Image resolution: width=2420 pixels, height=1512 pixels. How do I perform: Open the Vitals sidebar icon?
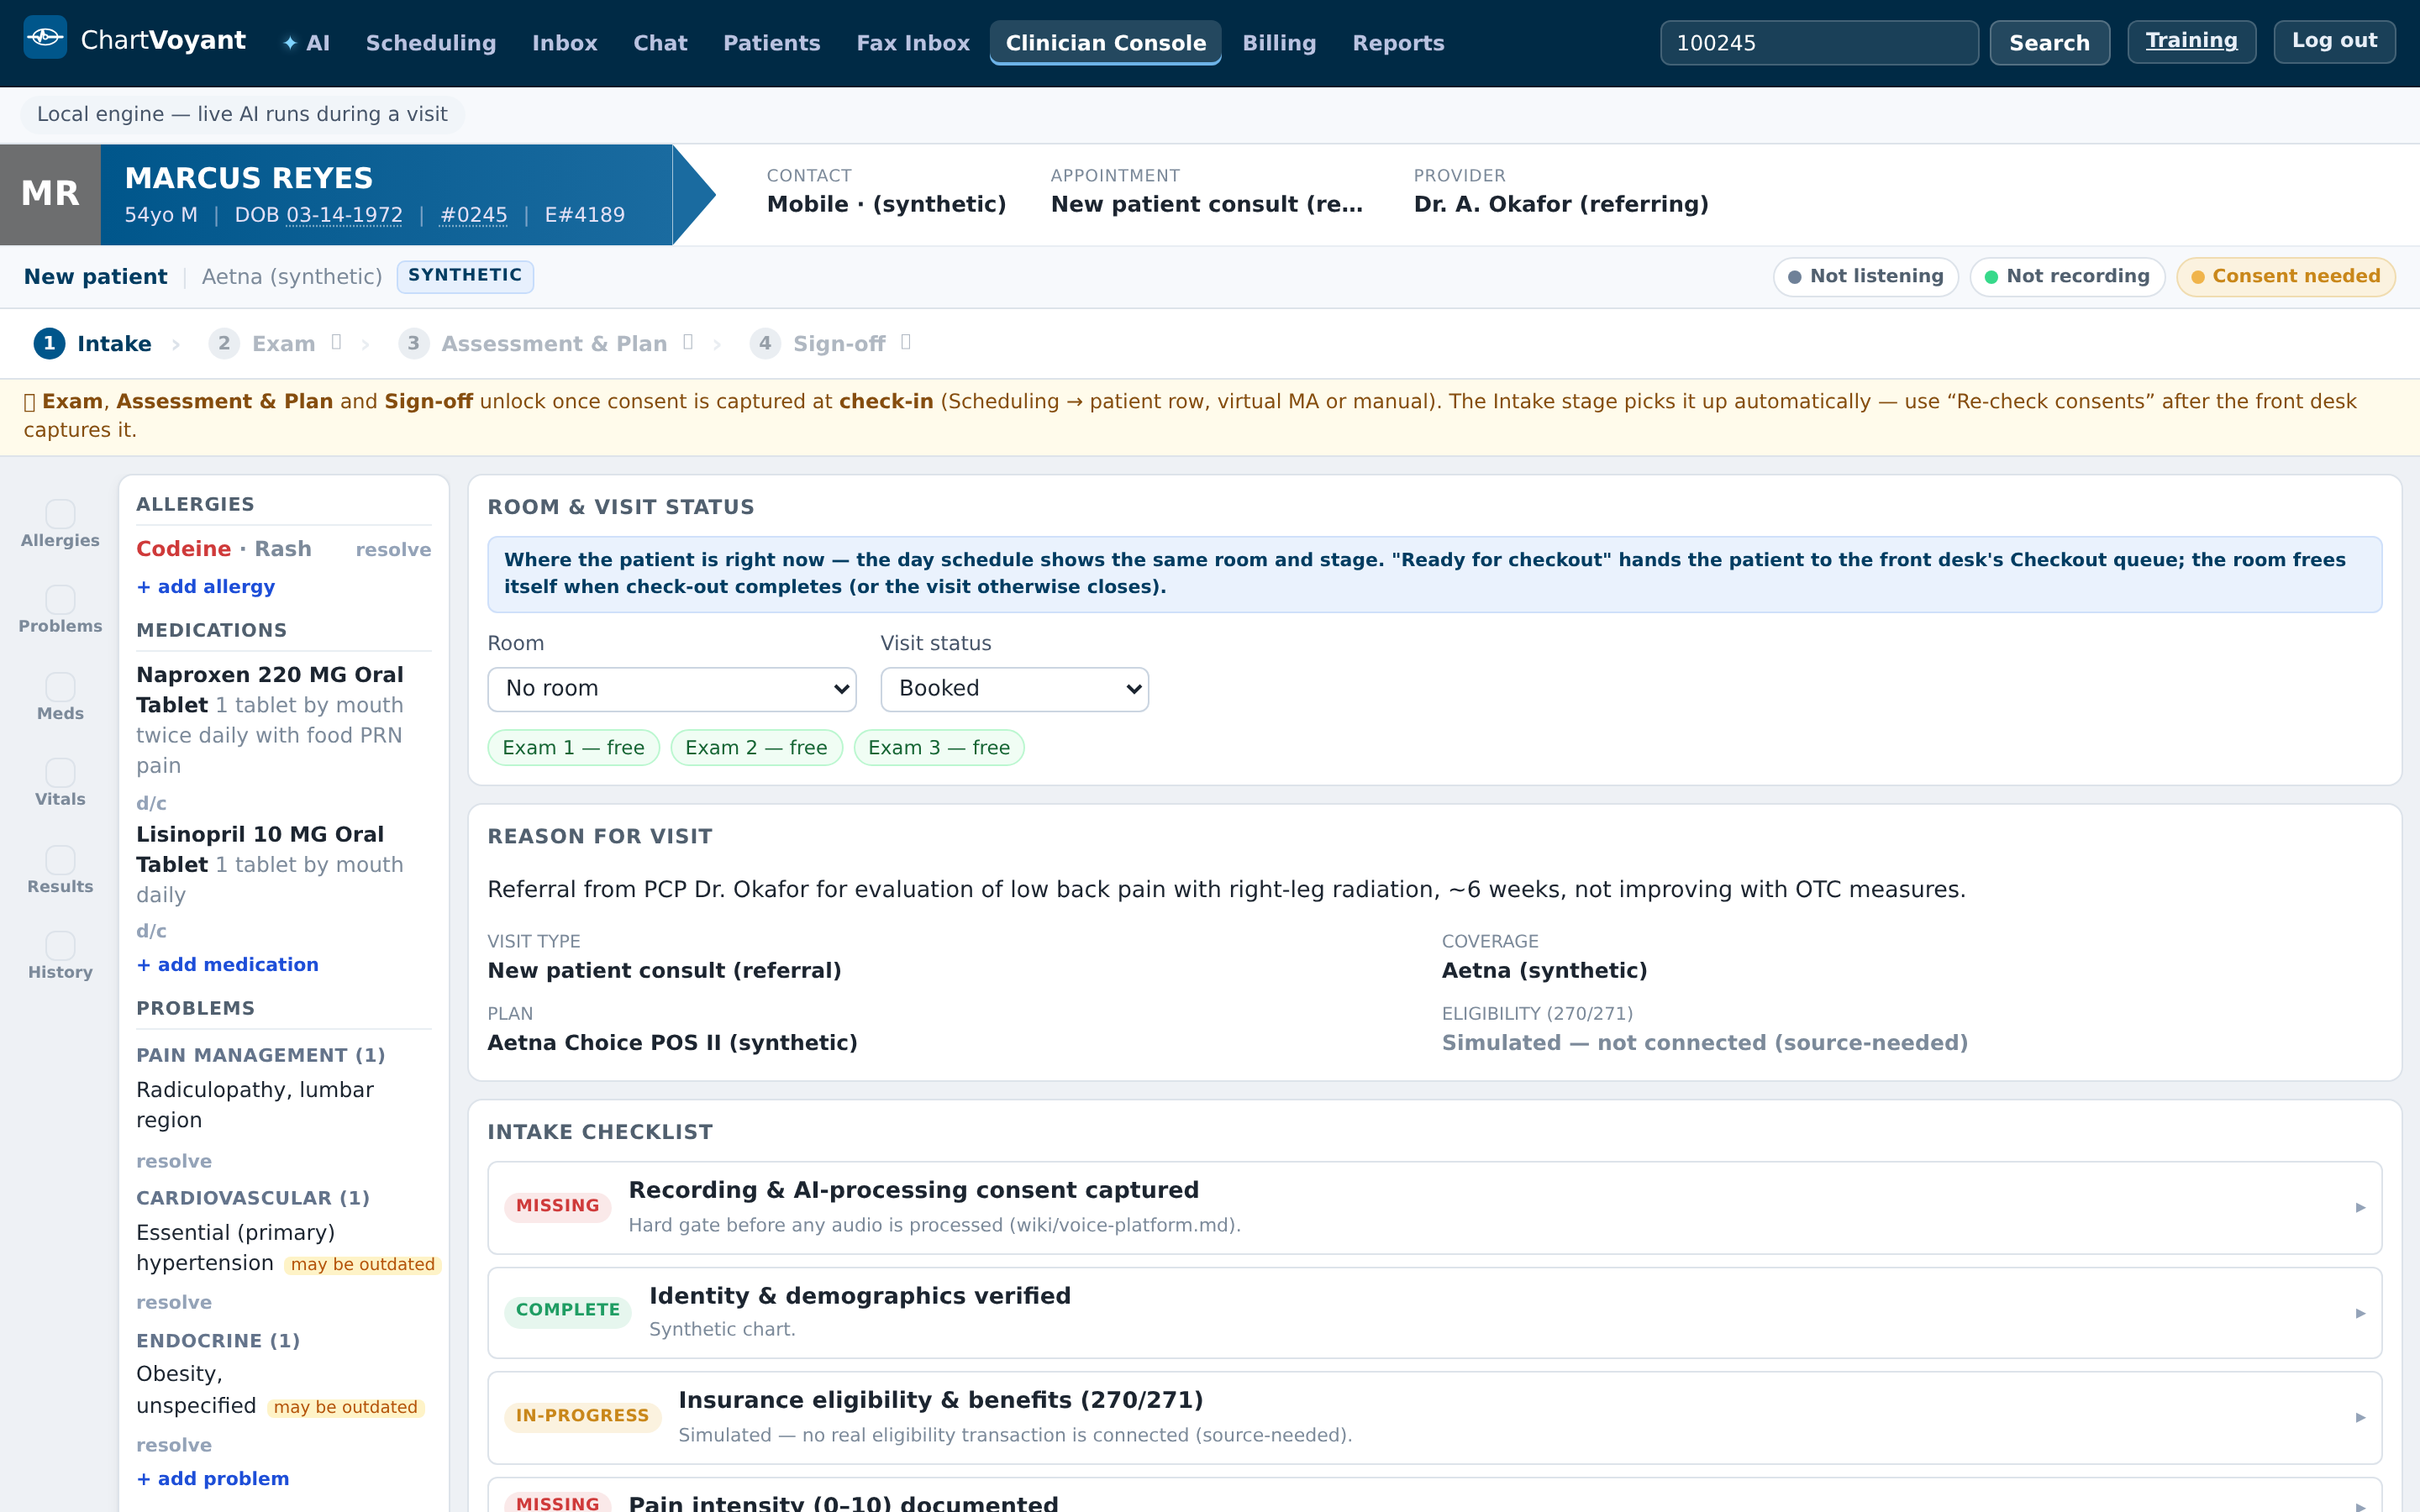click(x=60, y=784)
